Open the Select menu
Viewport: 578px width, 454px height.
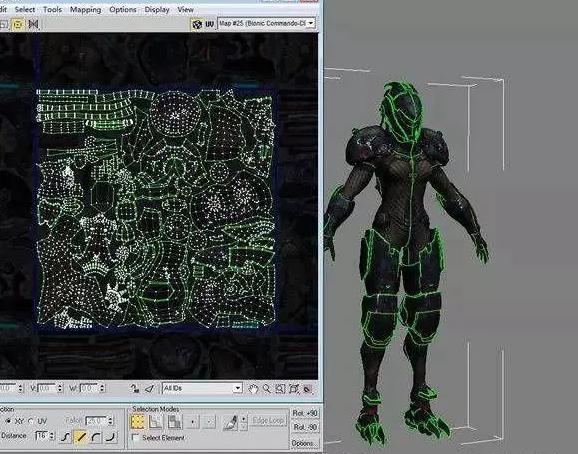(x=25, y=9)
